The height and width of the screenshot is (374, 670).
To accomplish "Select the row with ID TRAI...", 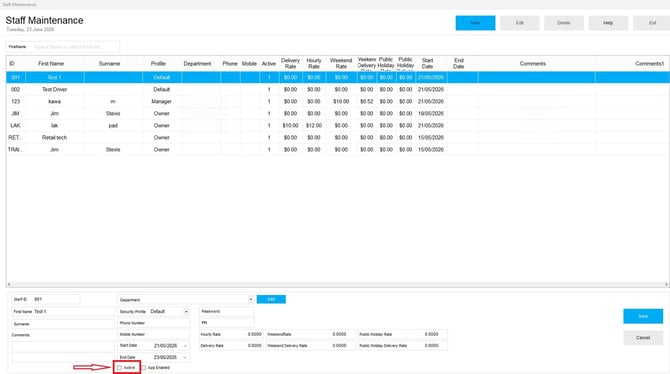I will tap(338, 149).
